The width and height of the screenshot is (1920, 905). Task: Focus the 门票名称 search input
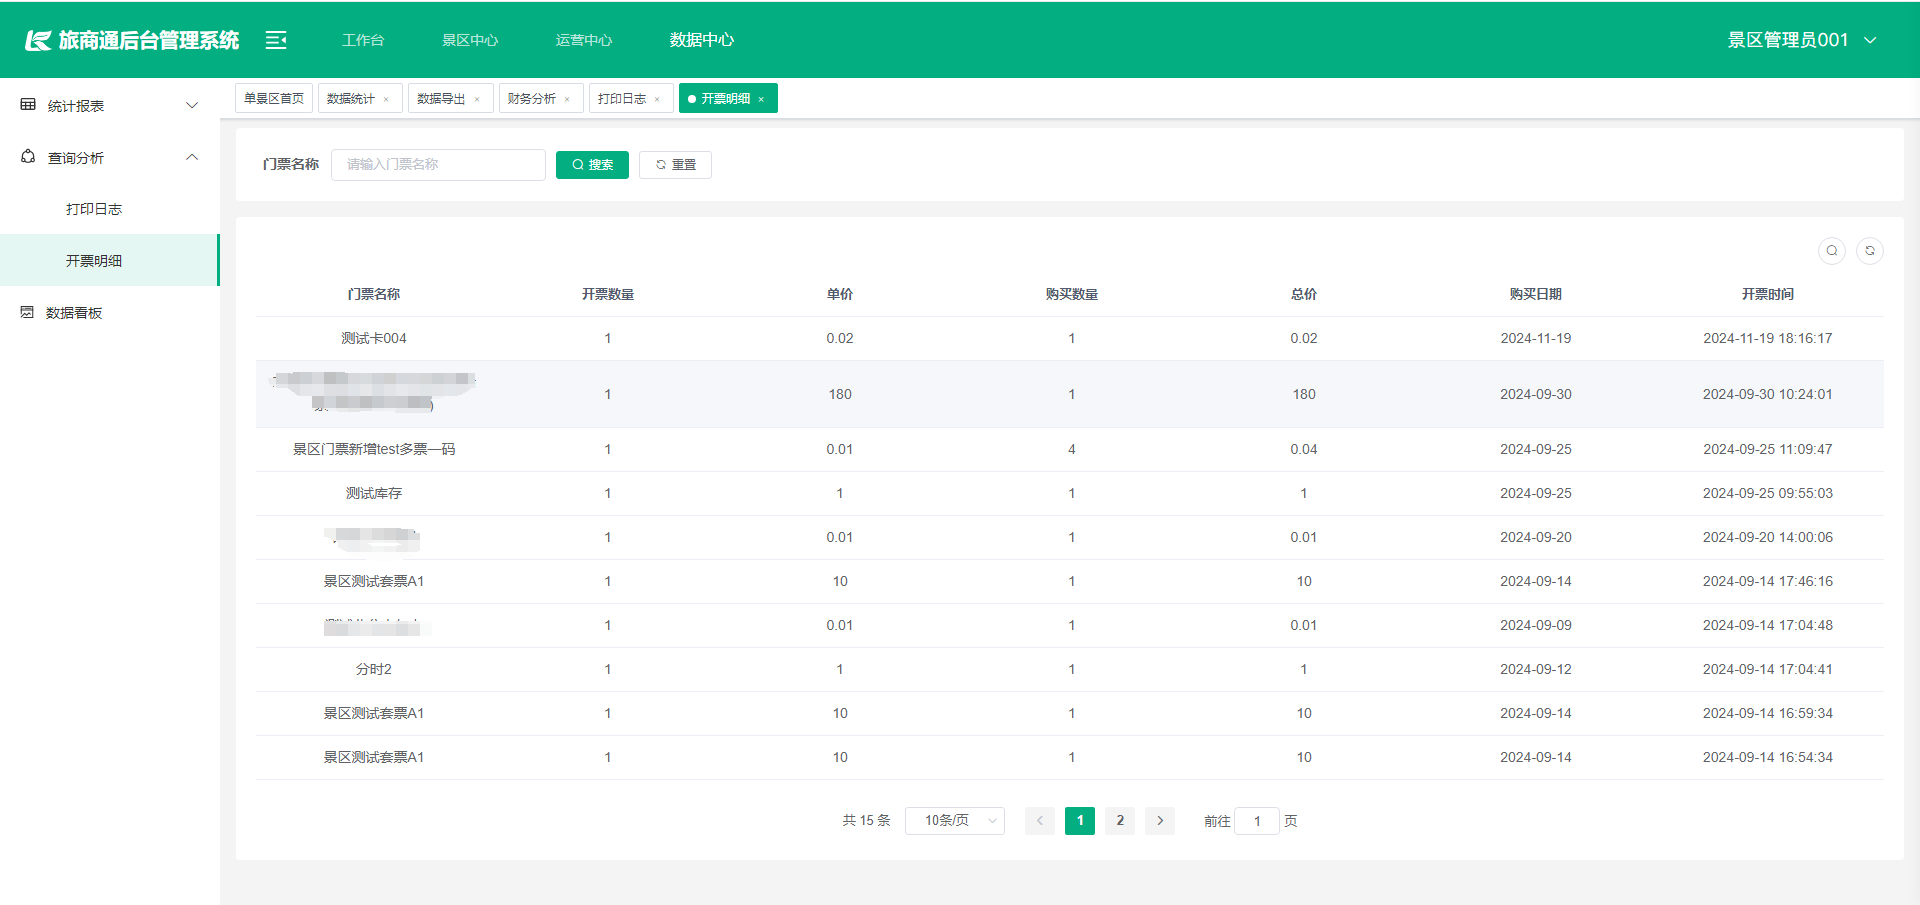click(x=438, y=165)
